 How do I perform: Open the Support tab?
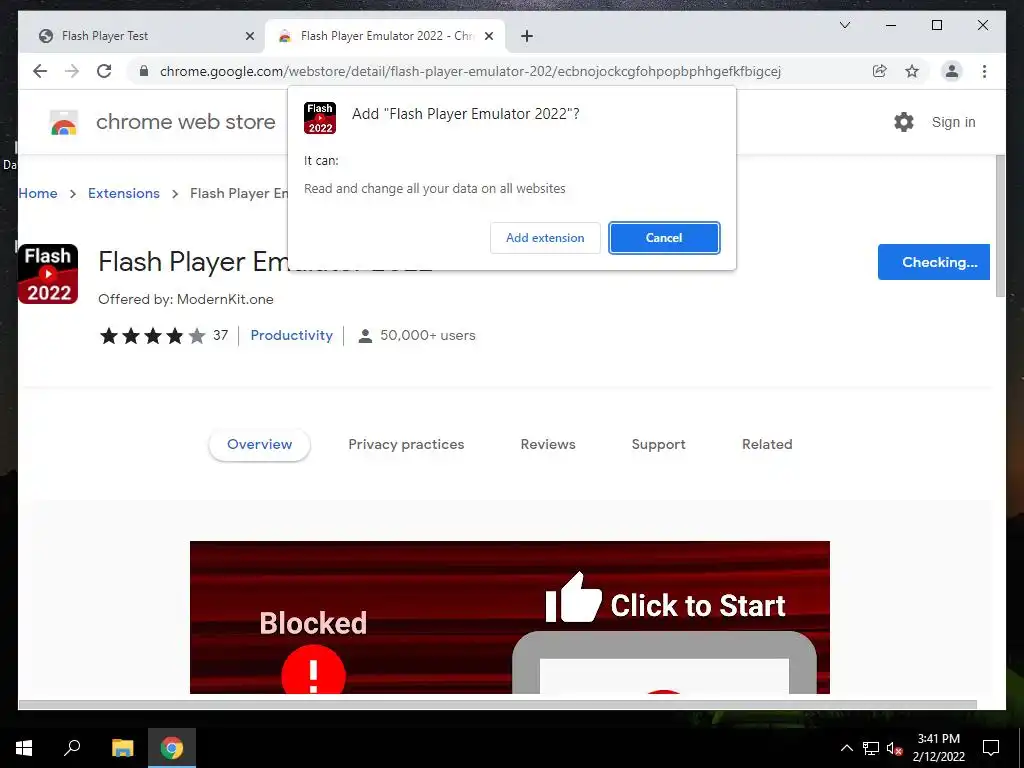click(x=658, y=445)
